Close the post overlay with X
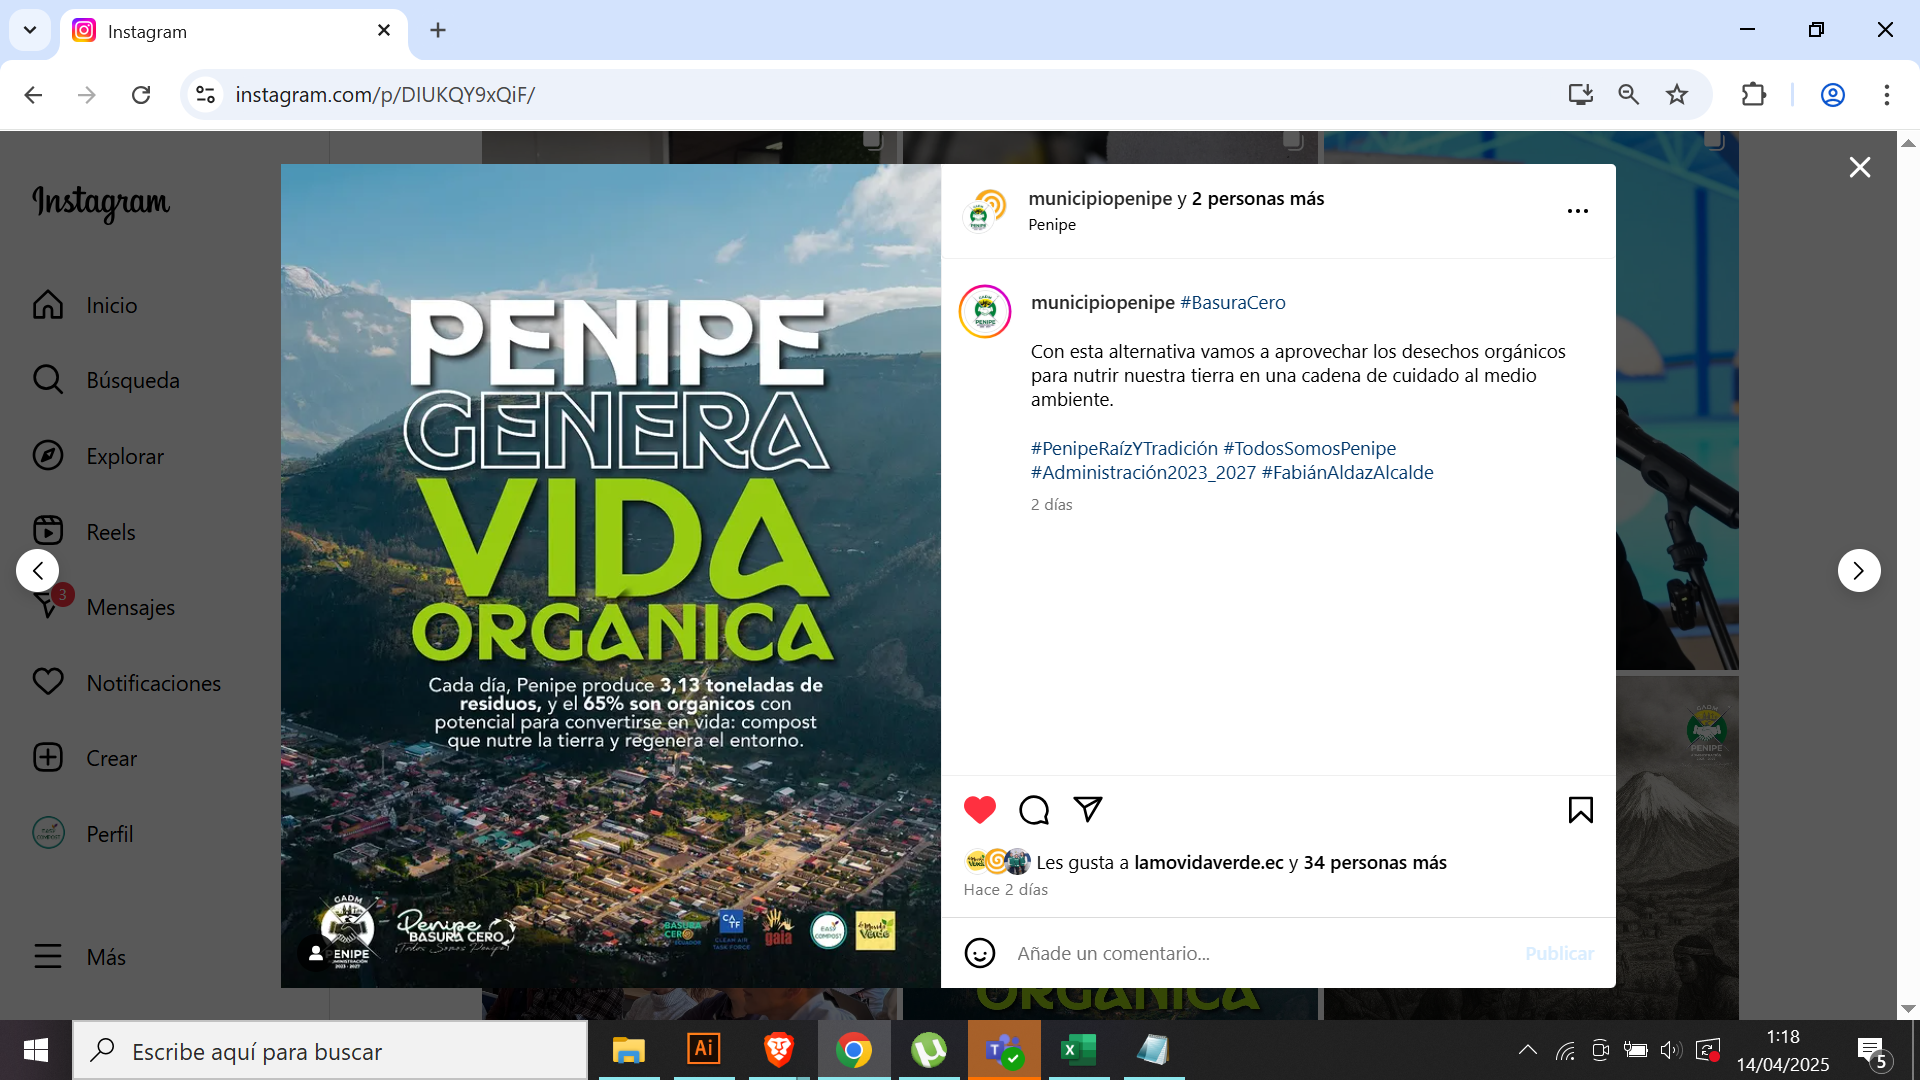Screen dimensions: 1920x1080 (x=1860, y=167)
